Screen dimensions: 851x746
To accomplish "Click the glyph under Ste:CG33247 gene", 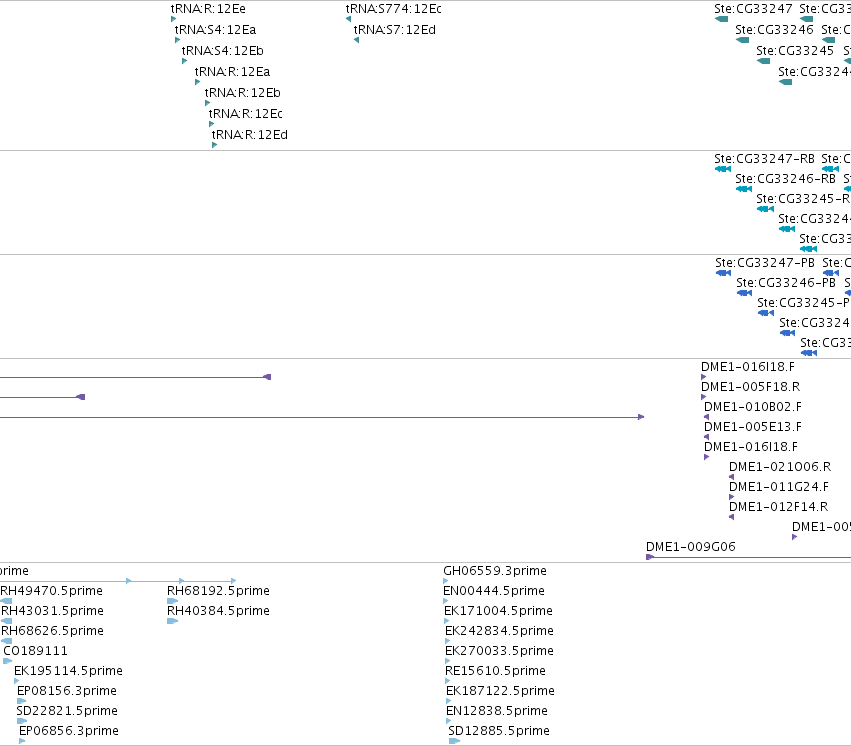I will coord(721,19).
